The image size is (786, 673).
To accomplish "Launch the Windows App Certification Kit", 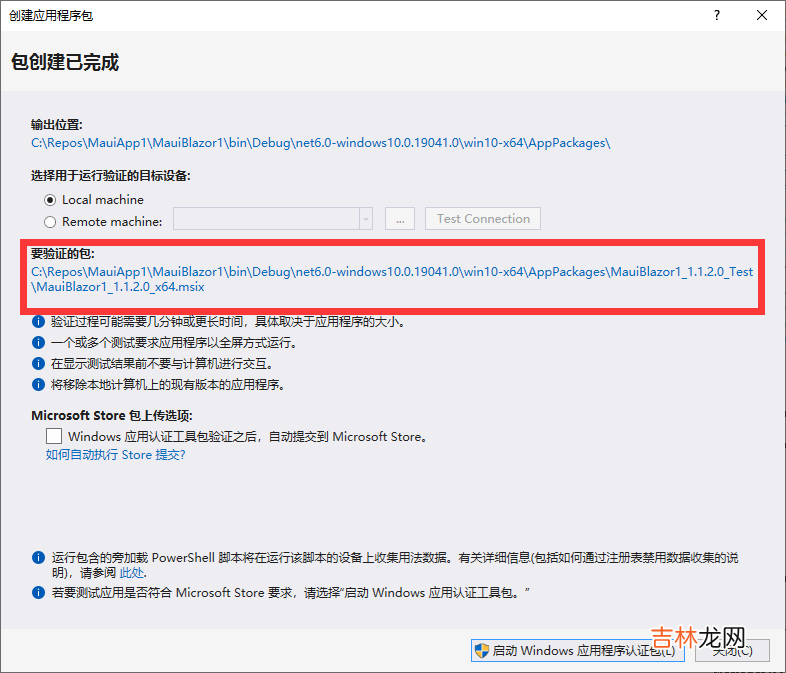I will (x=577, y=651).
